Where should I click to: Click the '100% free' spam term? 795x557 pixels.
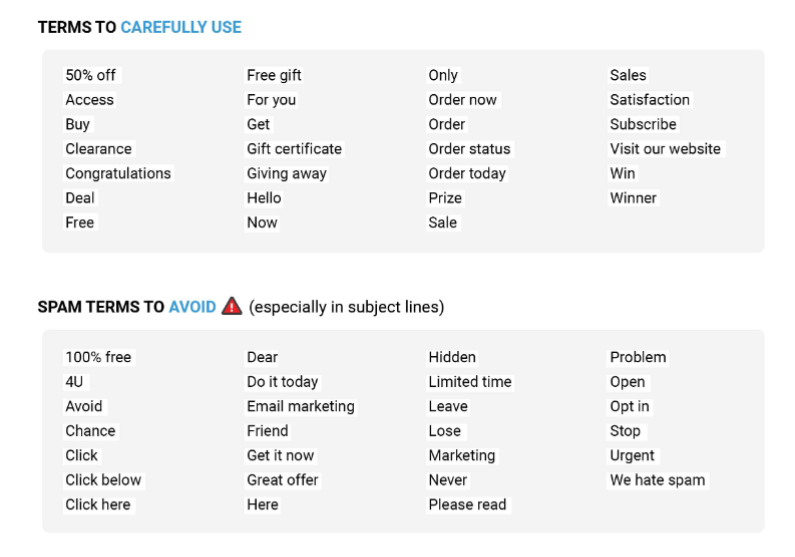(99, 357)
